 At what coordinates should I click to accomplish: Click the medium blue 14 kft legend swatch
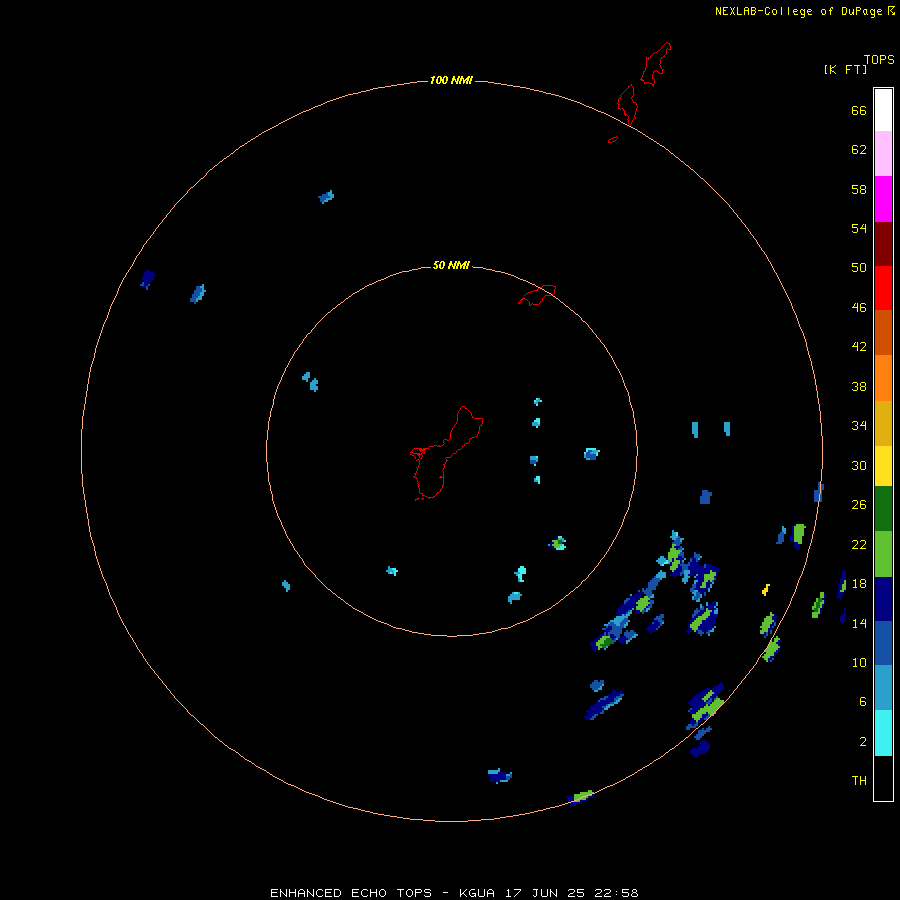click(x=883, y=643)
